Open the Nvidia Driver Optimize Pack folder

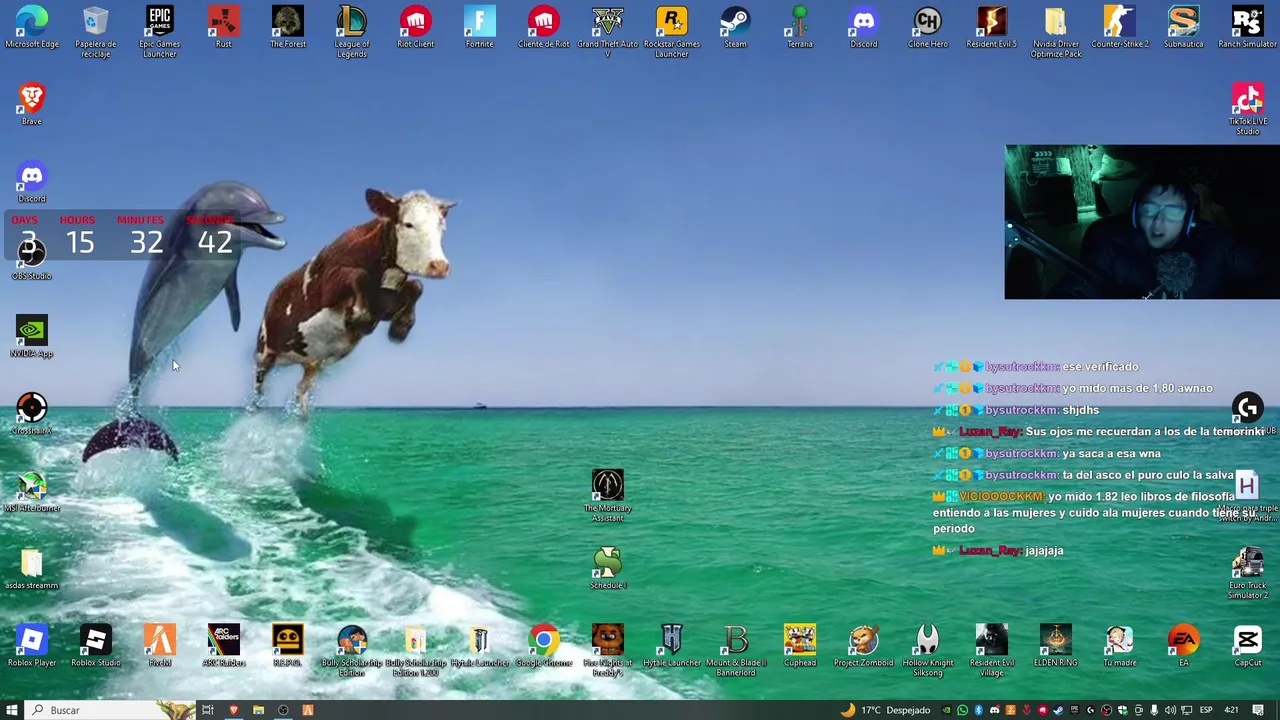coord(1056,31)
